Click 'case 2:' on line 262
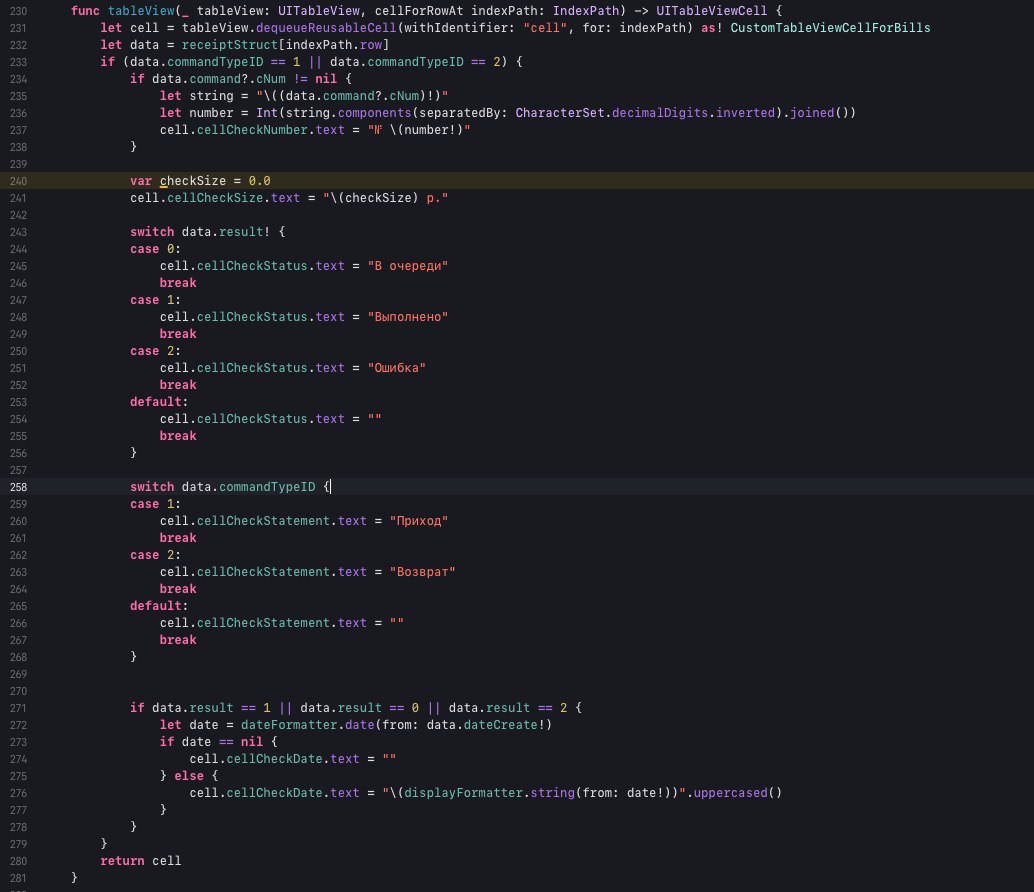 [155, 555]
